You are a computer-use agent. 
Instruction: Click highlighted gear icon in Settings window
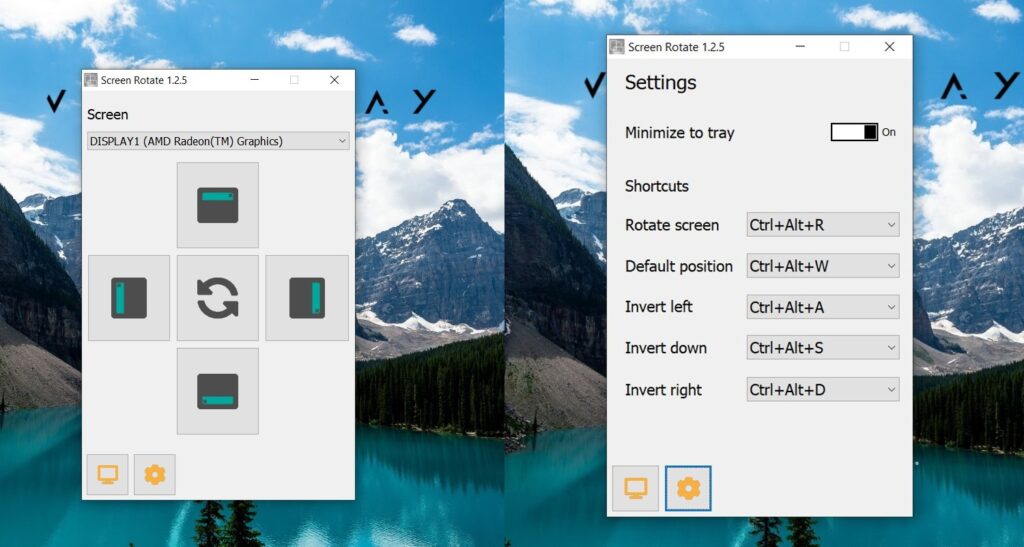(688, 488)
